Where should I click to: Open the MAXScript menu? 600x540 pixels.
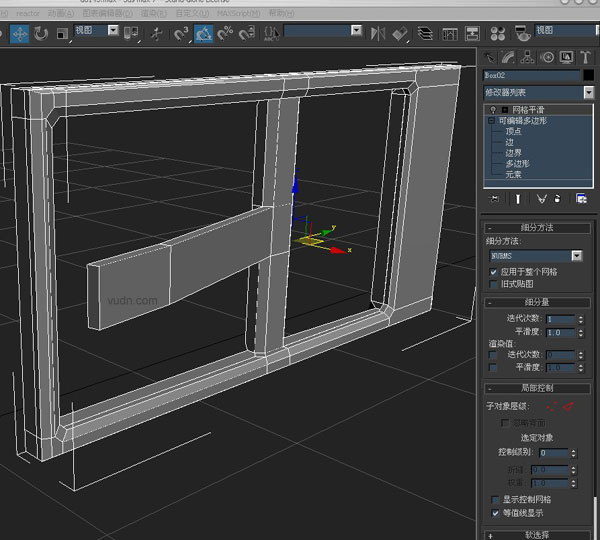click(x=238, y=13)
